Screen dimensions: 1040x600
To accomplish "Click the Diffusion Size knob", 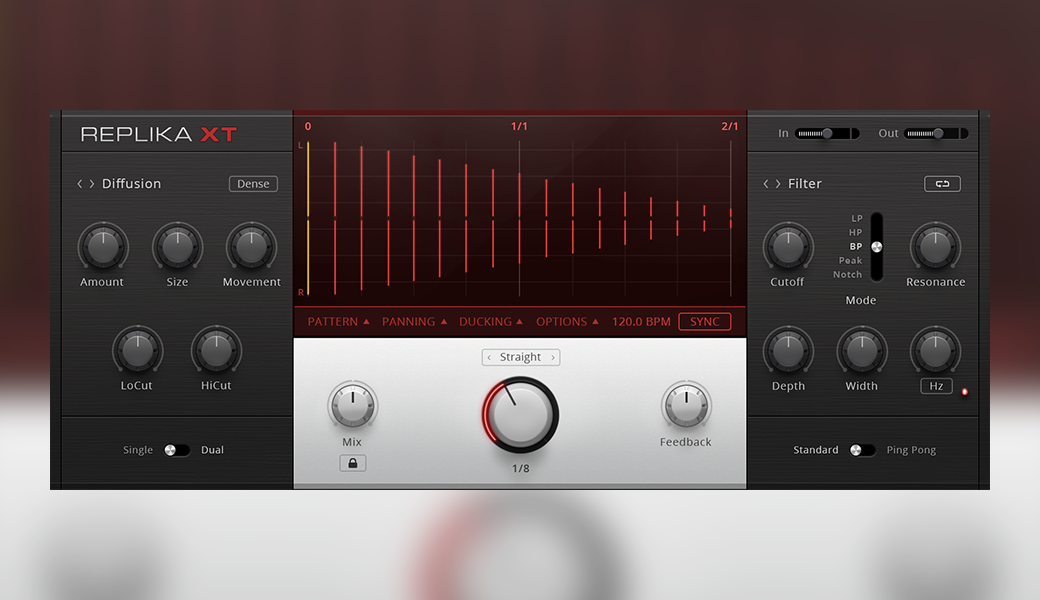I will pyautogui.click(x=177, y=247).
